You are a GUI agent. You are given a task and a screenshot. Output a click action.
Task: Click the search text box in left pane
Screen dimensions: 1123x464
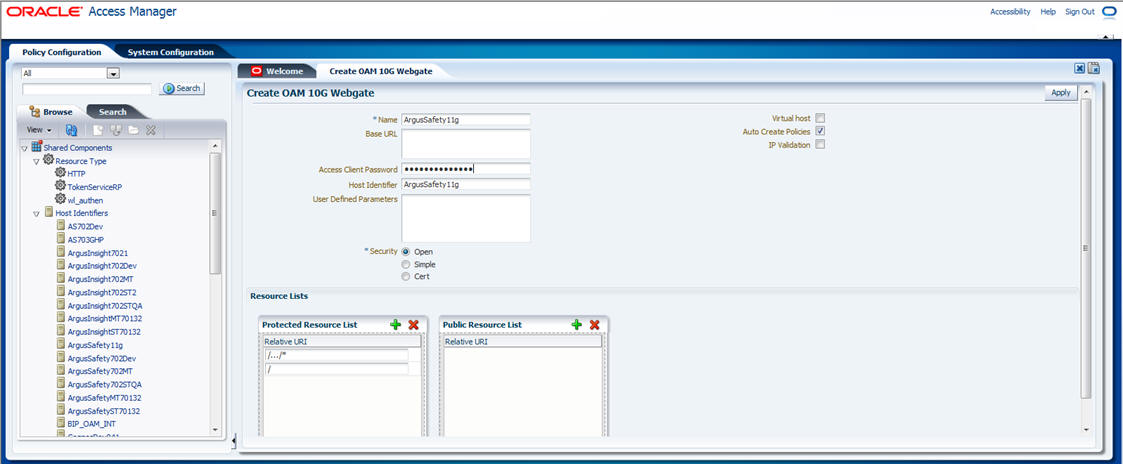pyautogui.click(x=87, y=89)
